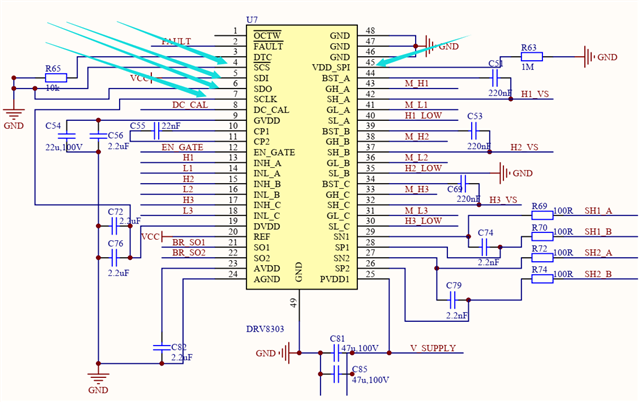Viewport: 639px width, 402px height.
Task: Select the H1_VS net label
Action: (535, 94)
